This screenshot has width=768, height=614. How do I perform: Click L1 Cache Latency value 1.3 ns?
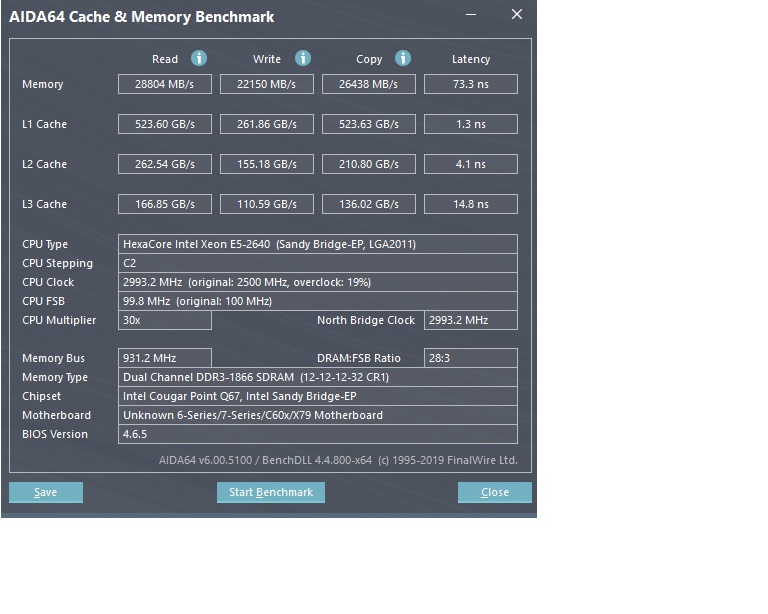pyautogui.click(x=471, y=124)
